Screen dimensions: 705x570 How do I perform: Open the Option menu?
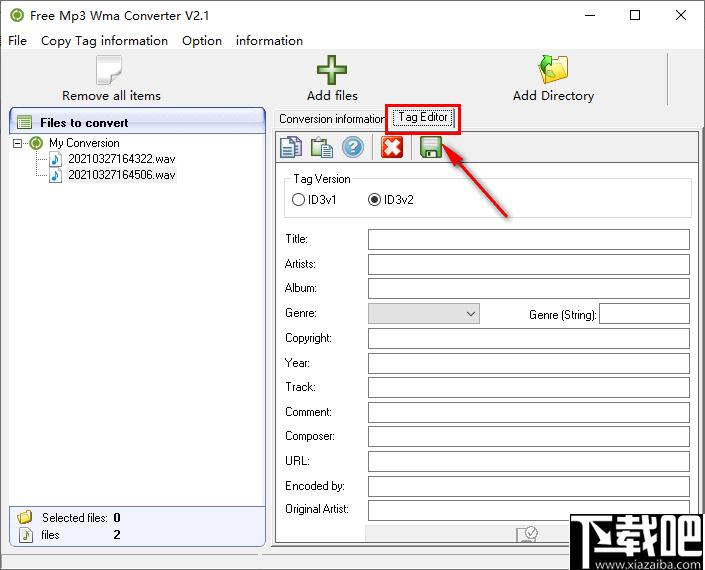[x=202, y=41]
